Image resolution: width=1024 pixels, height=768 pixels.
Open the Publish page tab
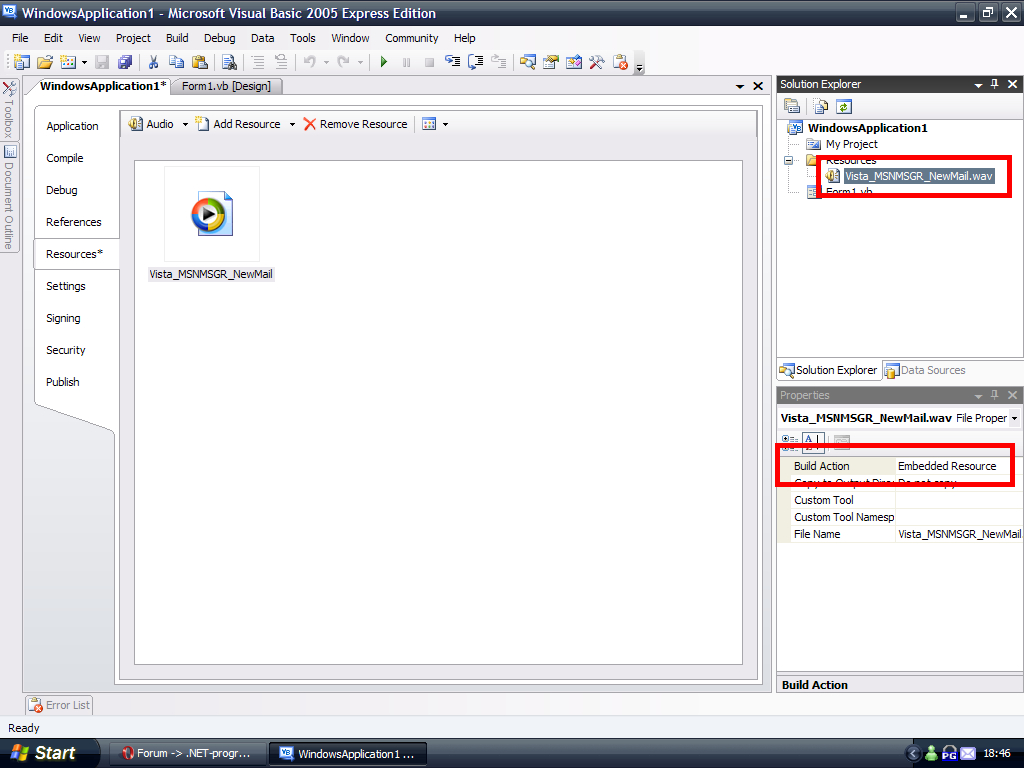63,382
